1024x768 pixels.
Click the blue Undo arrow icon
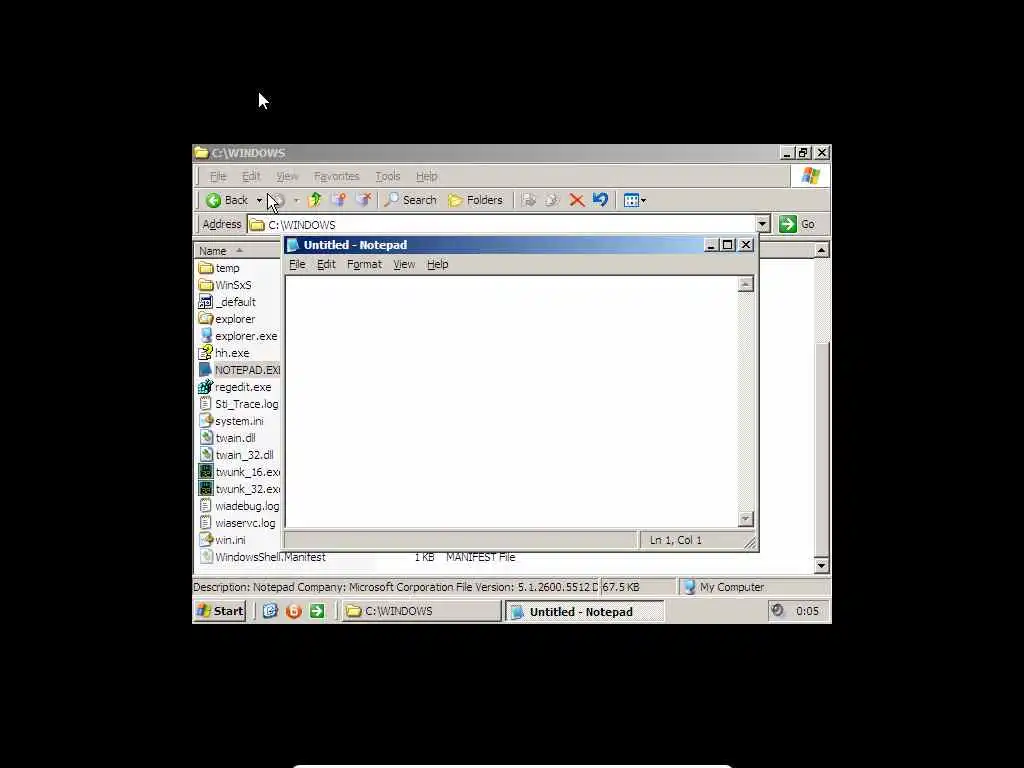(x=600, y=200)
